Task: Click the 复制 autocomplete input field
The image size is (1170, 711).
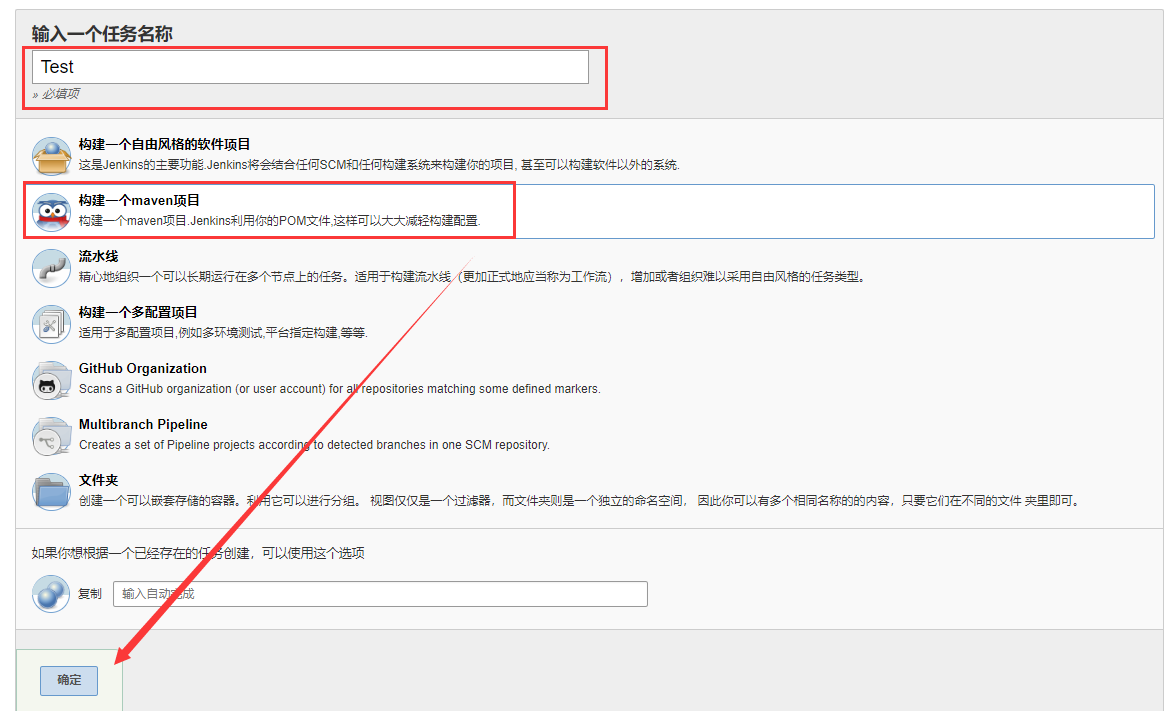Action: (381, 594)
